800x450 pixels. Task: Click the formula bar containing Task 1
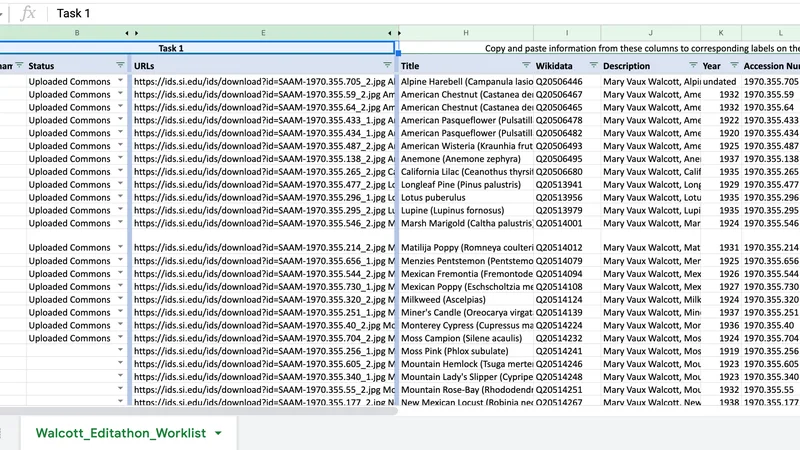click(423, 13)
